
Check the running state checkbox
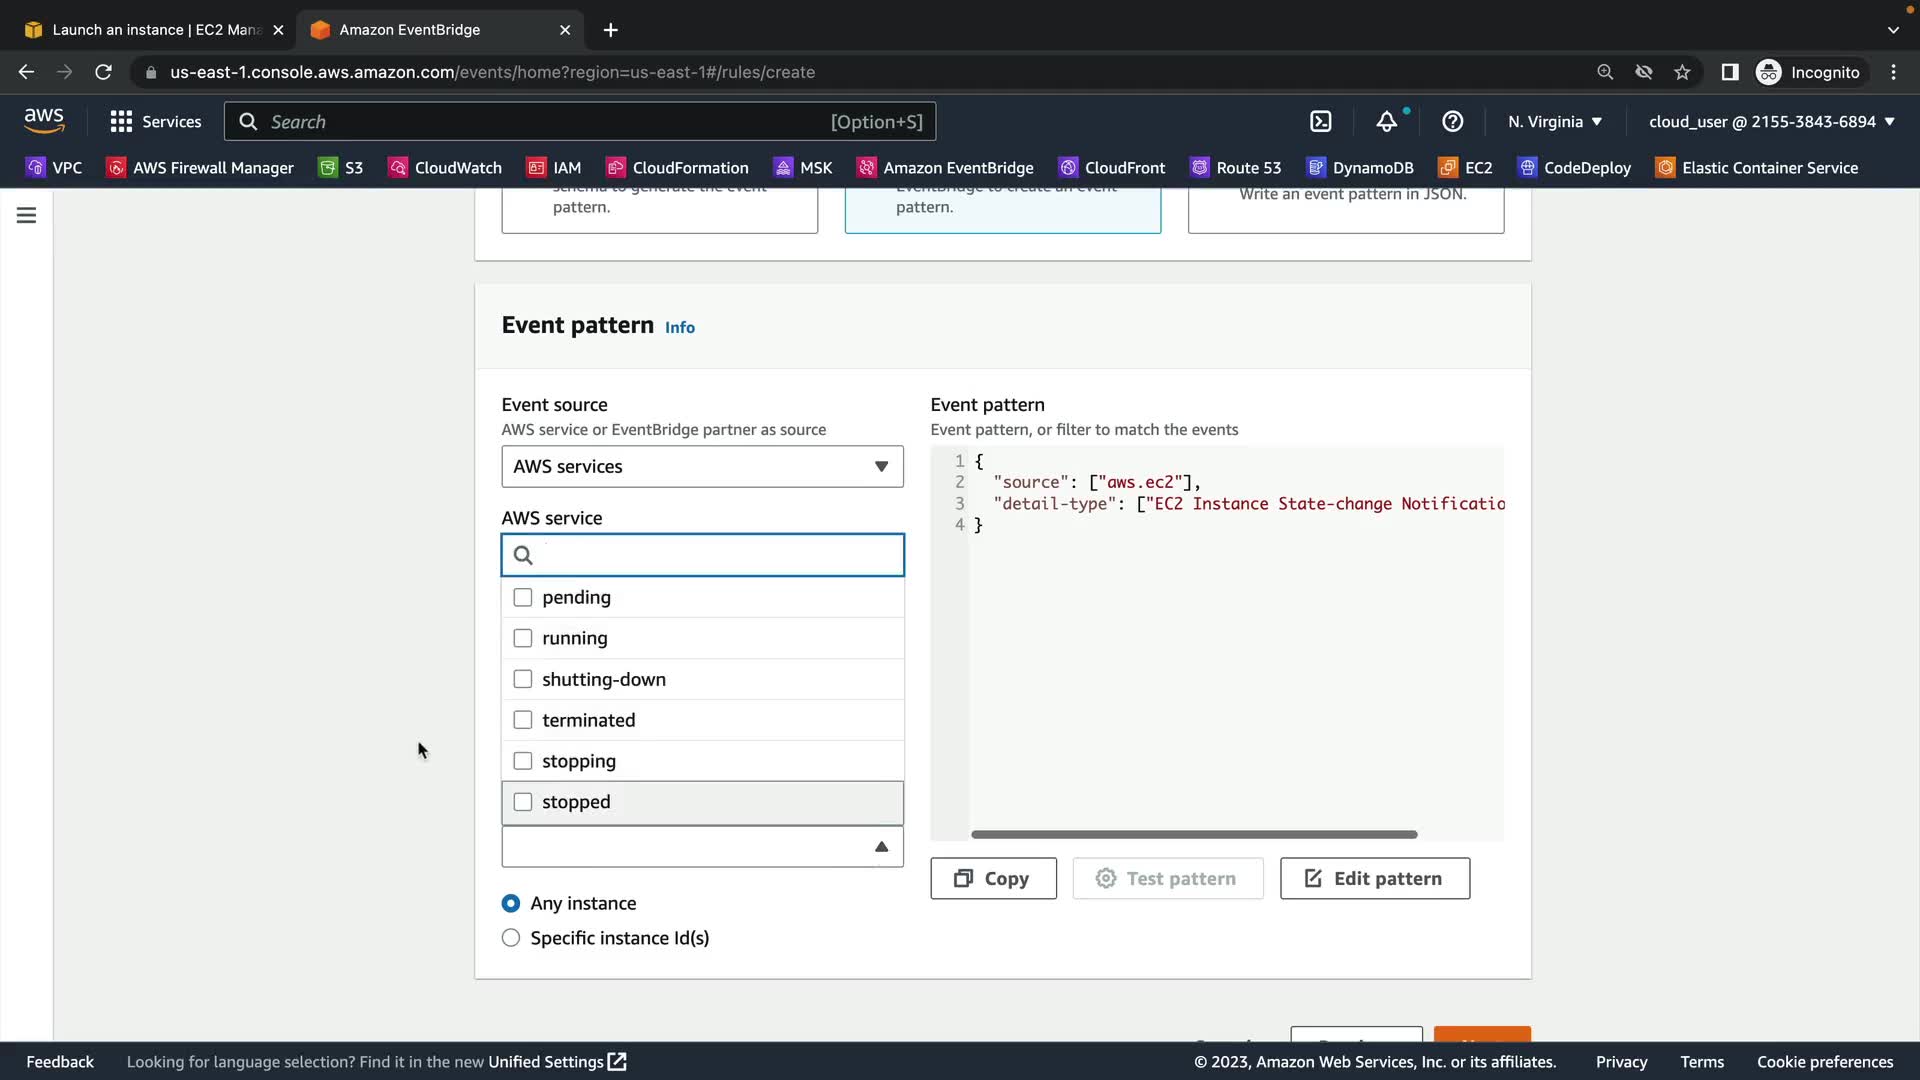pyautogui.click(x=522, y=638)
